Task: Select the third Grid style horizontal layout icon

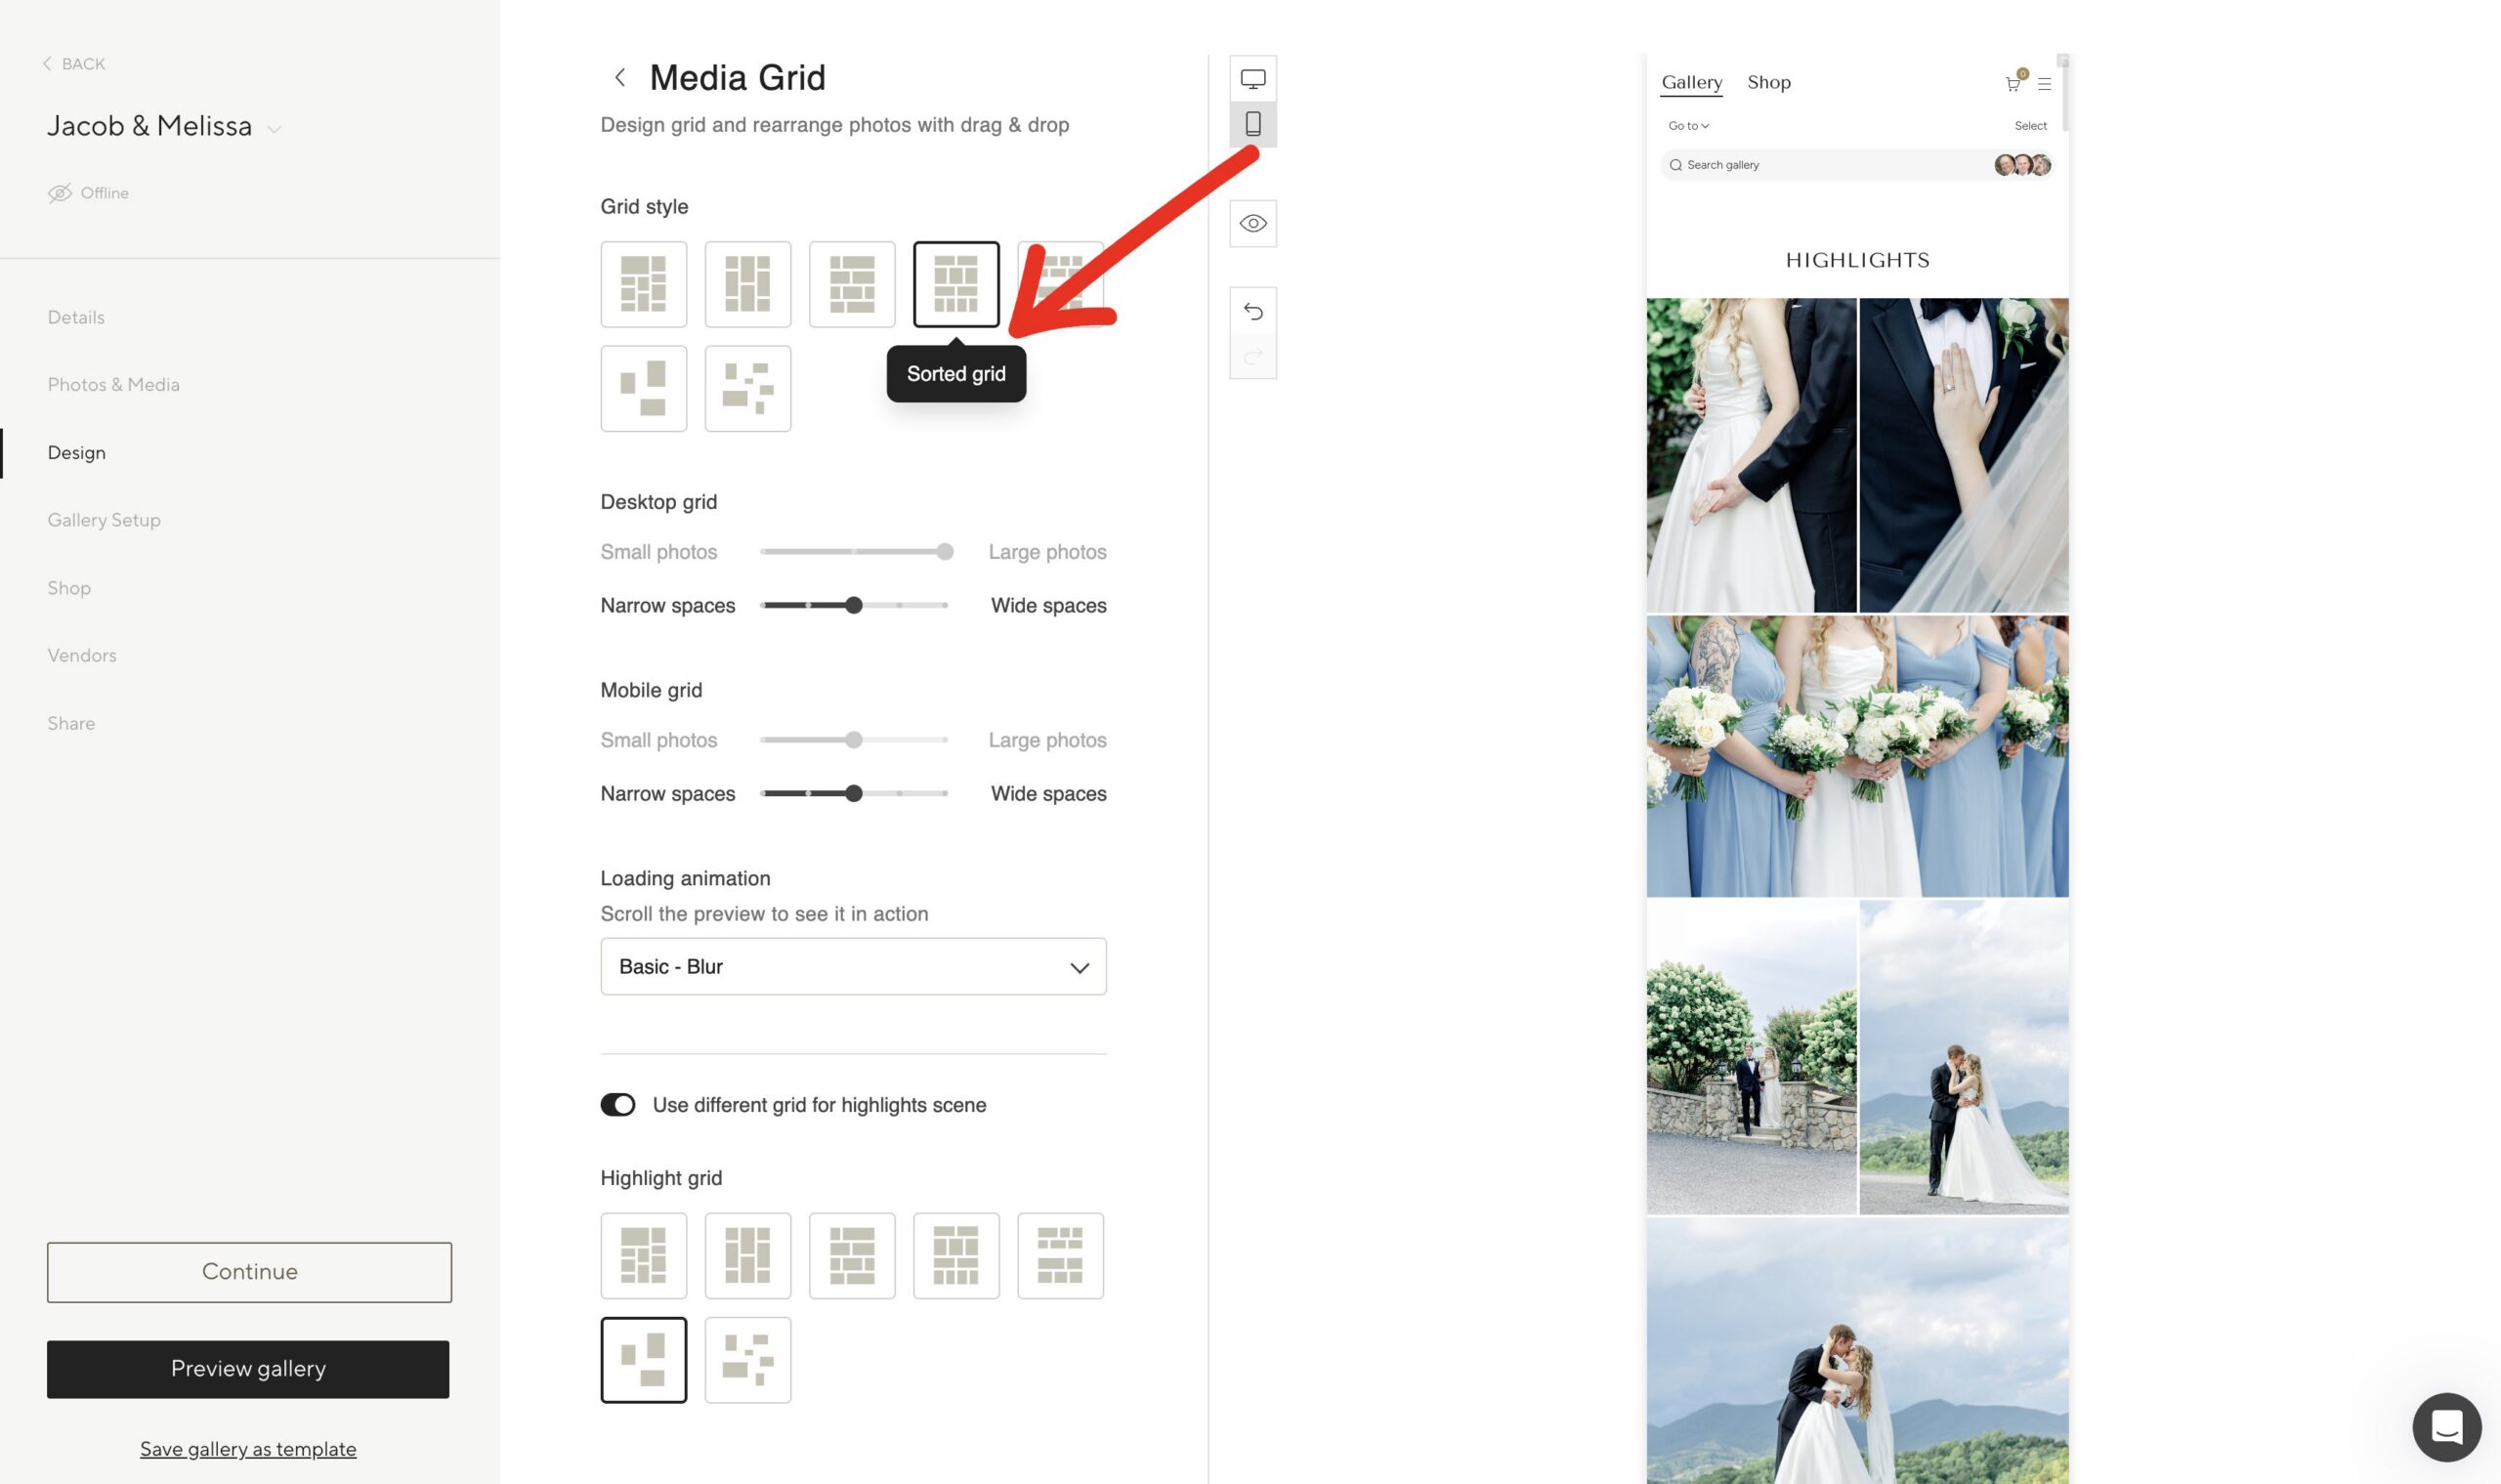Action: [852, 284]
